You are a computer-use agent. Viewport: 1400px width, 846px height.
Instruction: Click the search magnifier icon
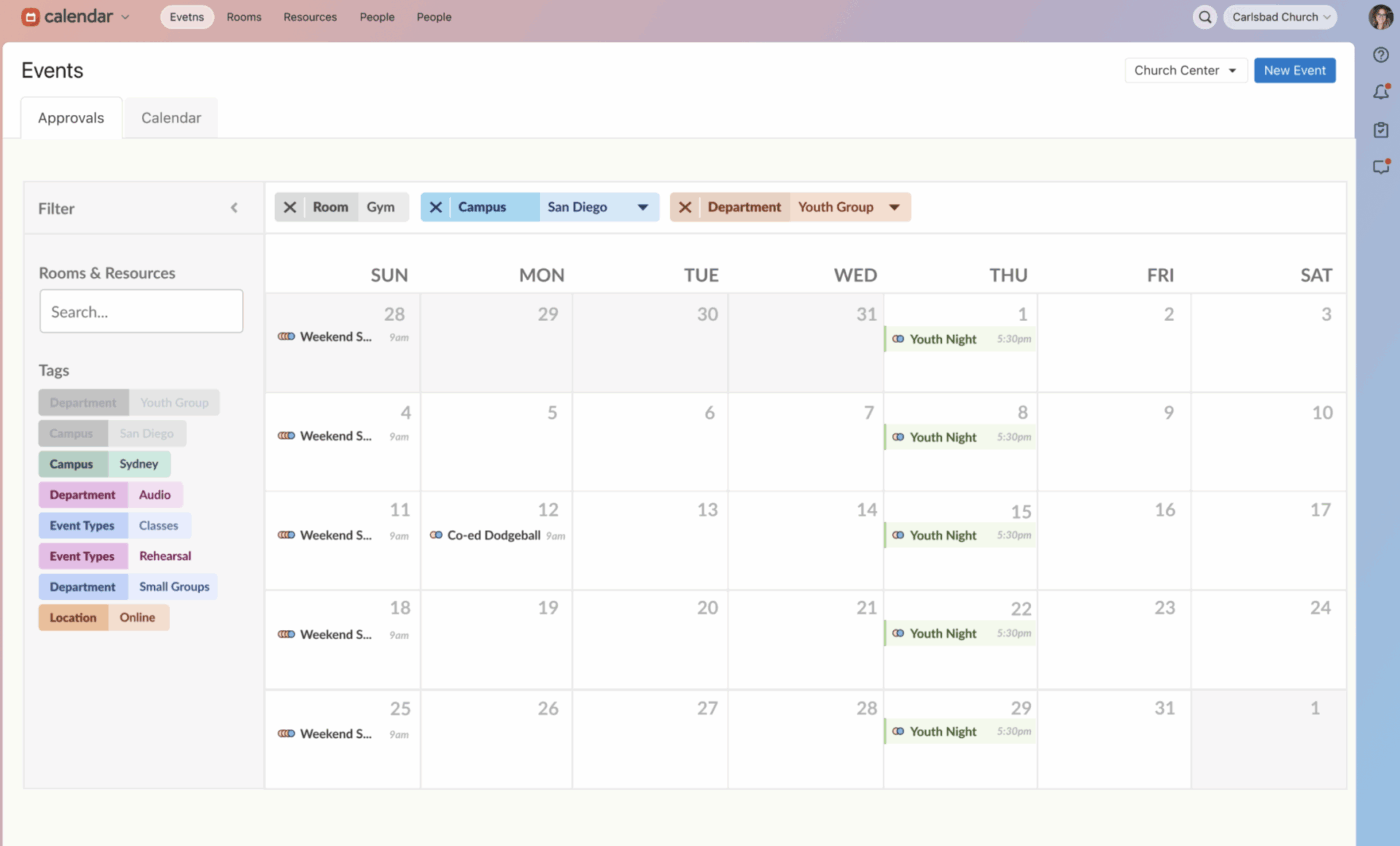point(1205,17)
